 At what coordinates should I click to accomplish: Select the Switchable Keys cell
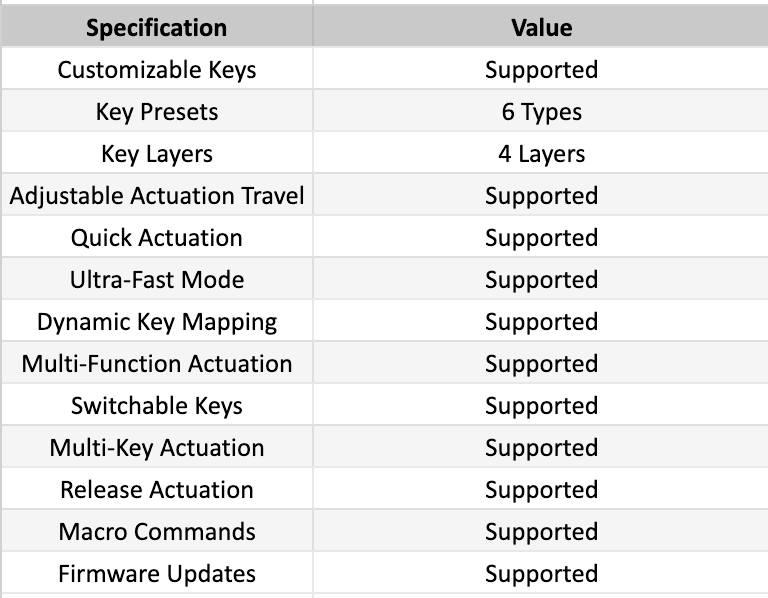[x=156, y=406]
